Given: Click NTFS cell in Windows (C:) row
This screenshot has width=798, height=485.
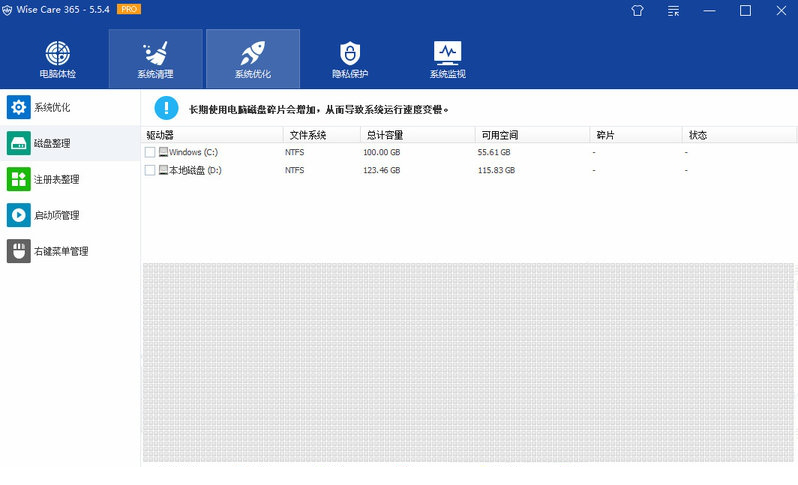Looking at the screenshot, I should [295, 152].
